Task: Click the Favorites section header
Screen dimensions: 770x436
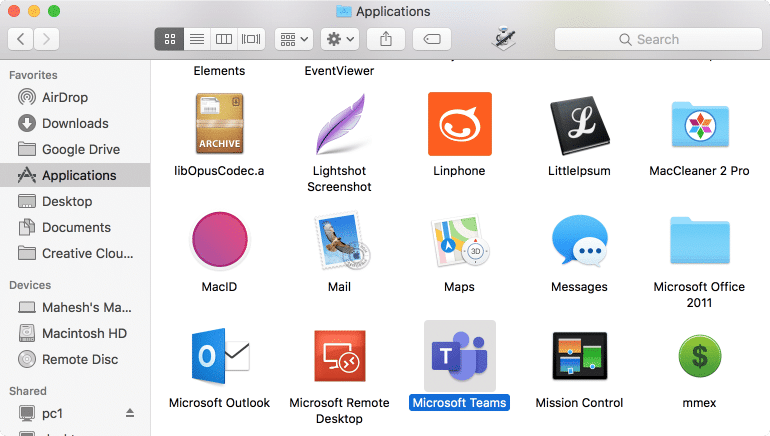Action: click(33, 75)
